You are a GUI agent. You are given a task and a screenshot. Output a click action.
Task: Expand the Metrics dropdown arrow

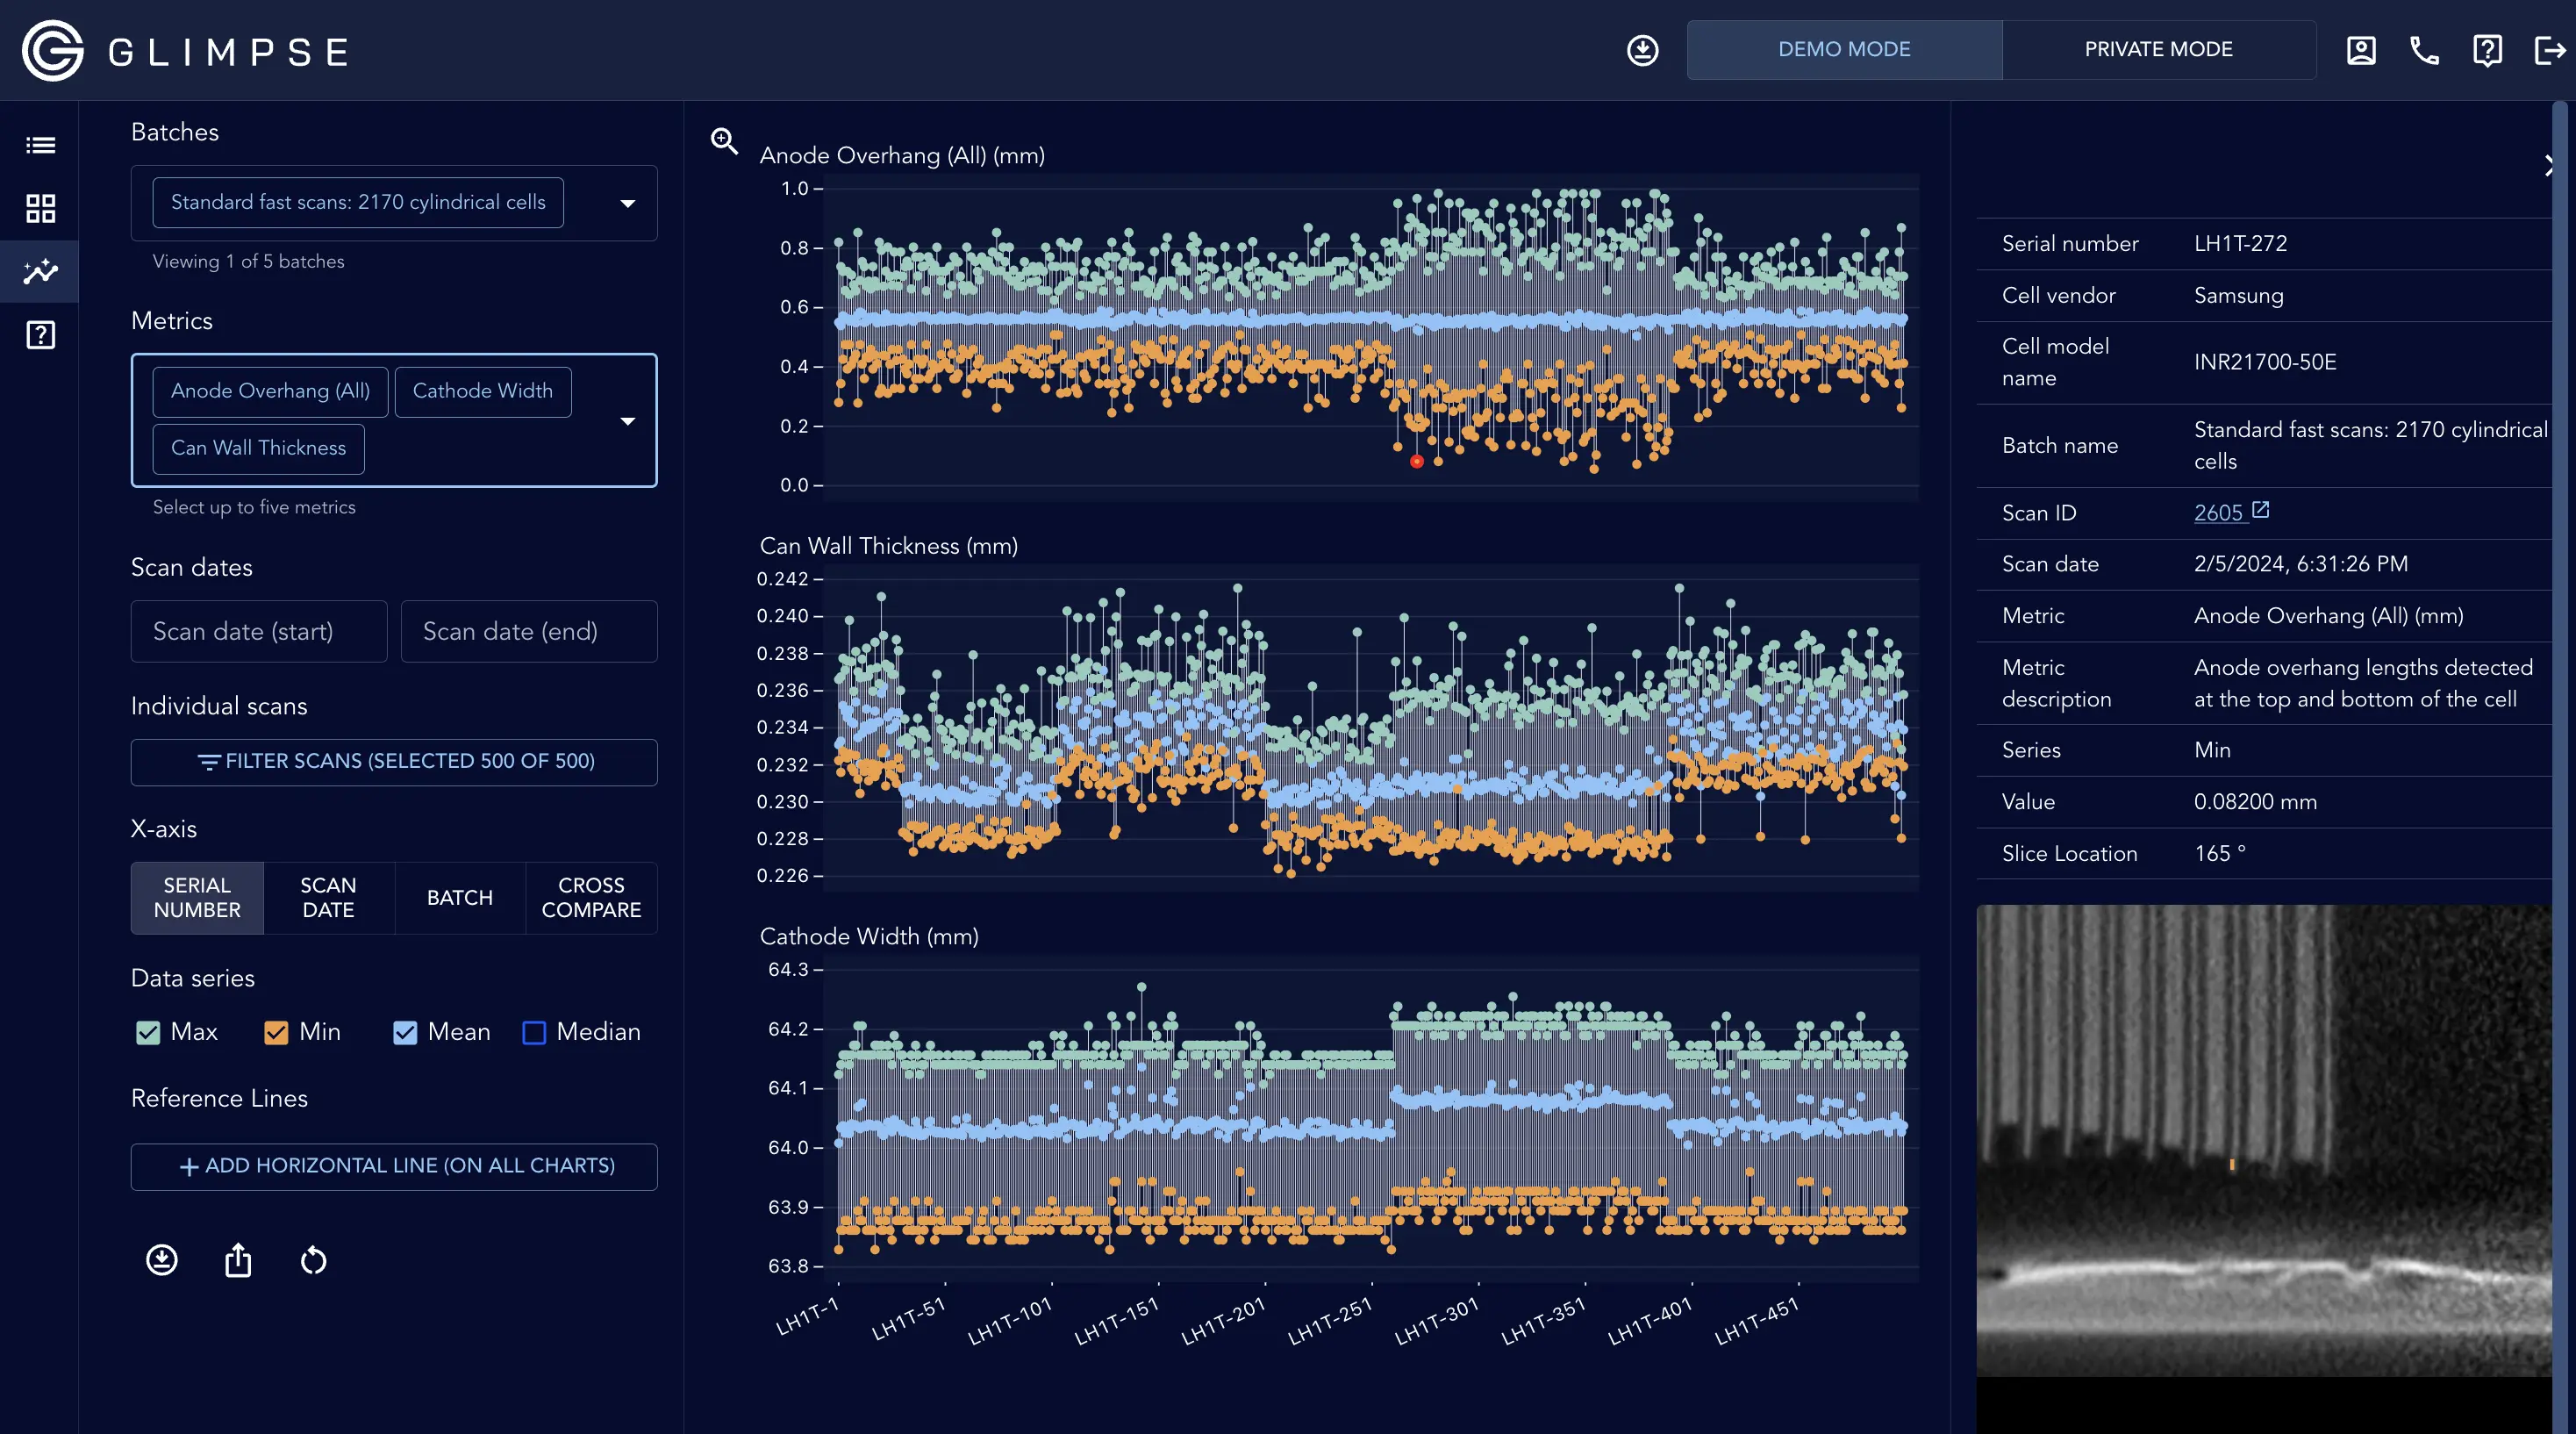coord(628,421)
